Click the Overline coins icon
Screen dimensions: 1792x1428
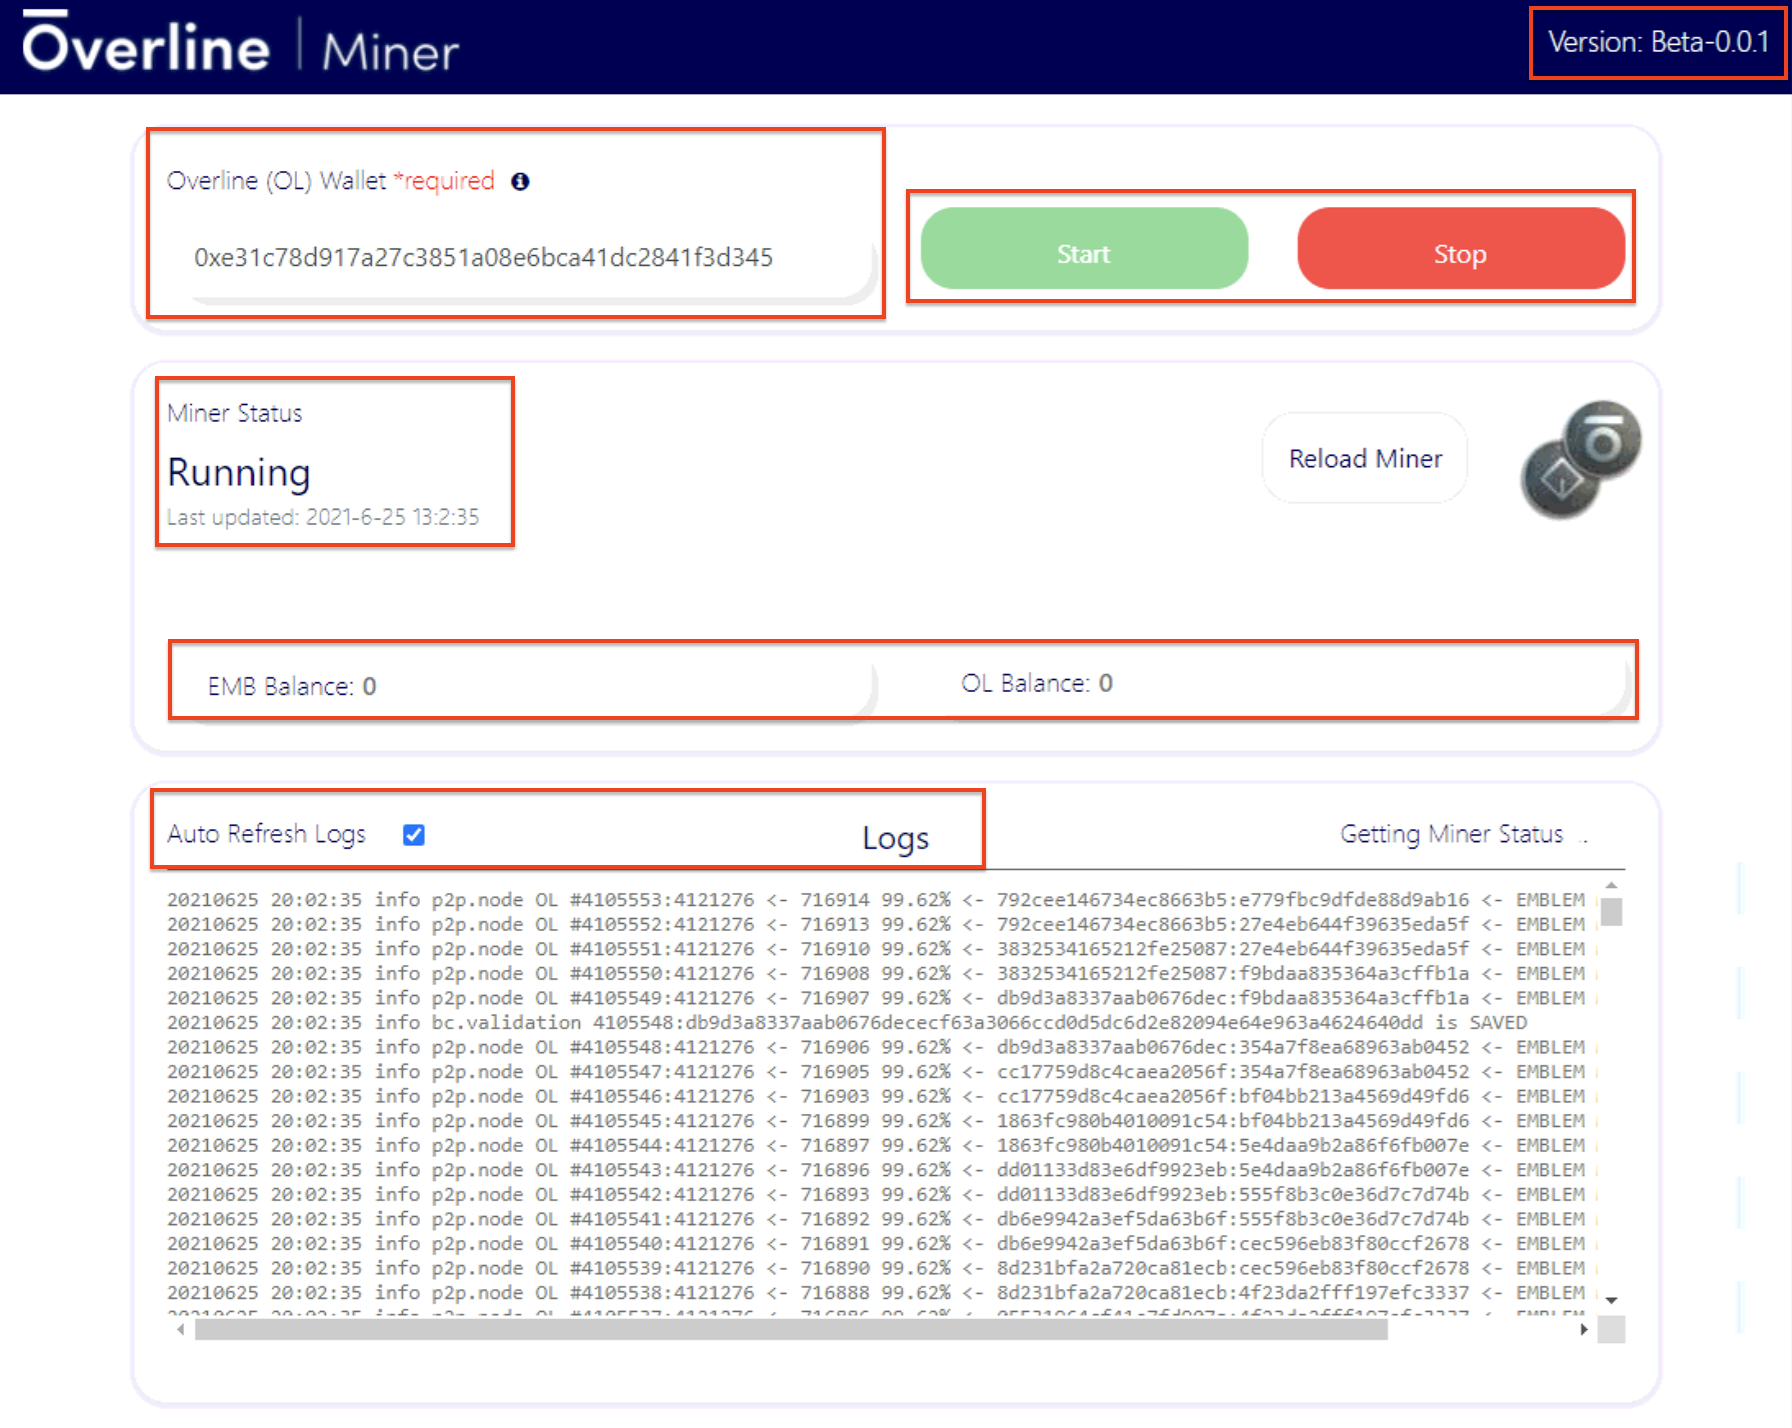[1580, 459]
